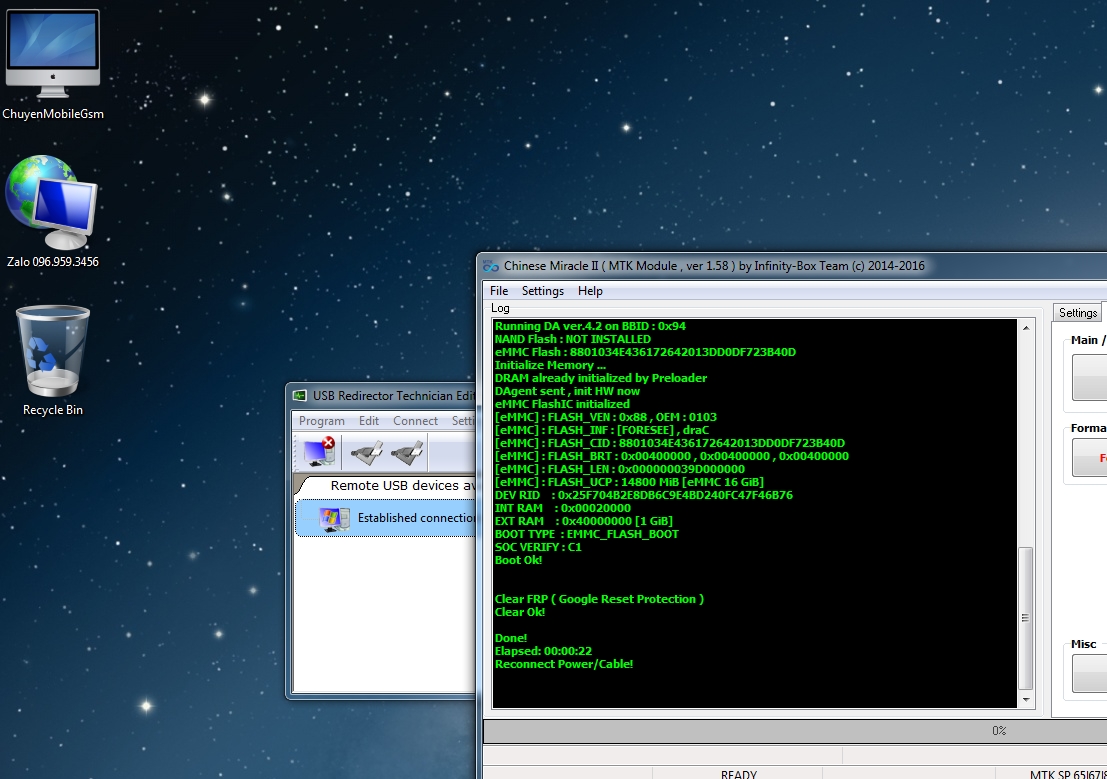Click the Log label above the console
This screenshot has width=1107, height=779.
pos(500,308)
